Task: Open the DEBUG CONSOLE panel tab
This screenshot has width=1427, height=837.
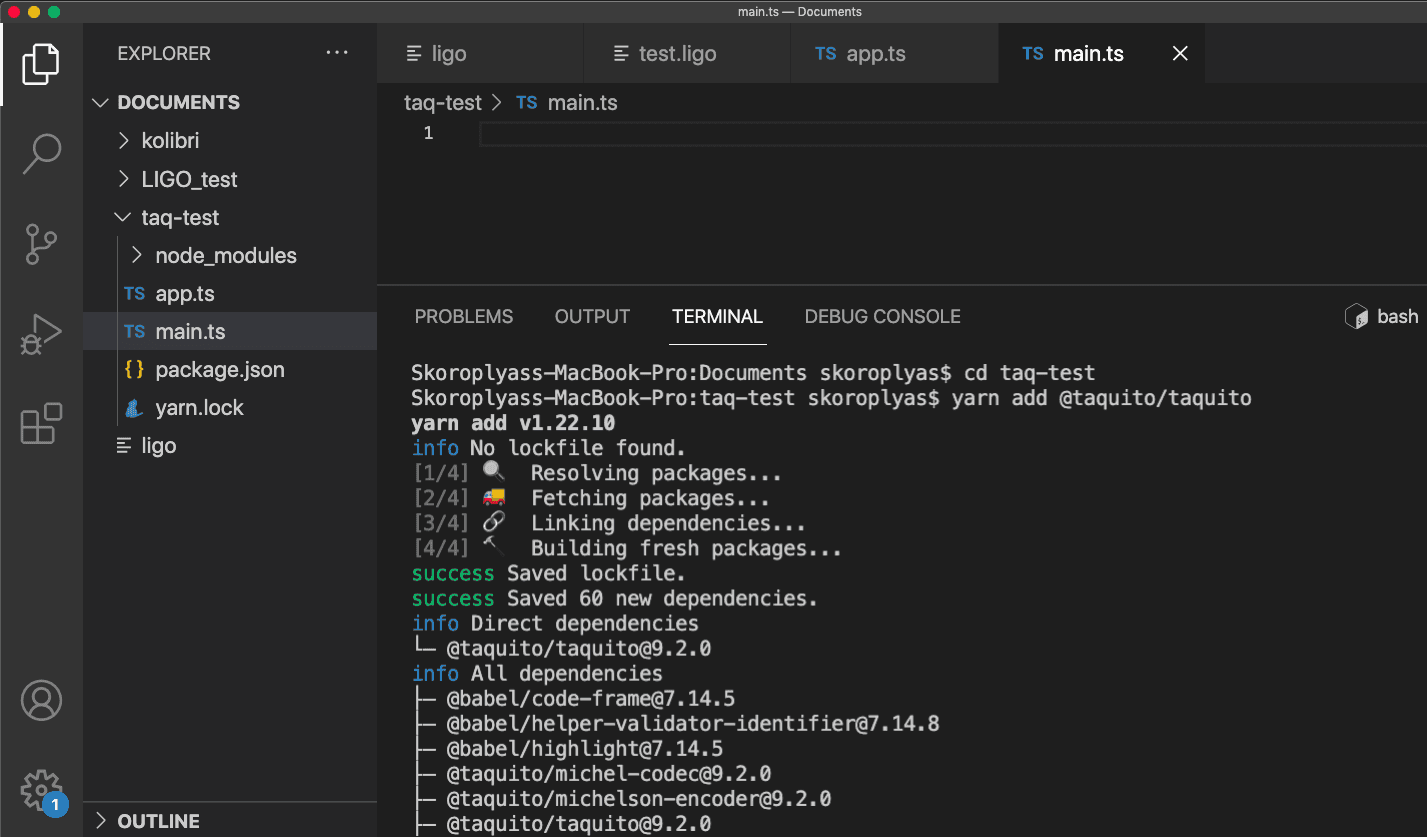Action: tap(882, 317)
